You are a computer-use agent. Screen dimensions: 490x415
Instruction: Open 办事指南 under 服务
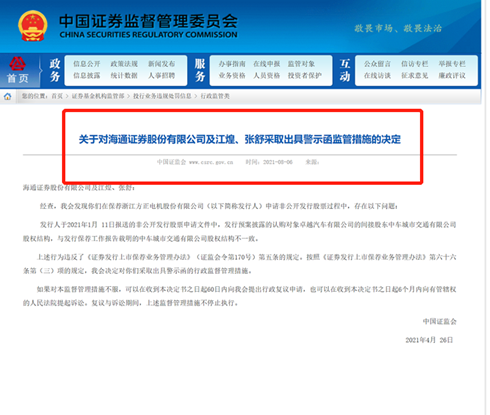pos(232,64)
